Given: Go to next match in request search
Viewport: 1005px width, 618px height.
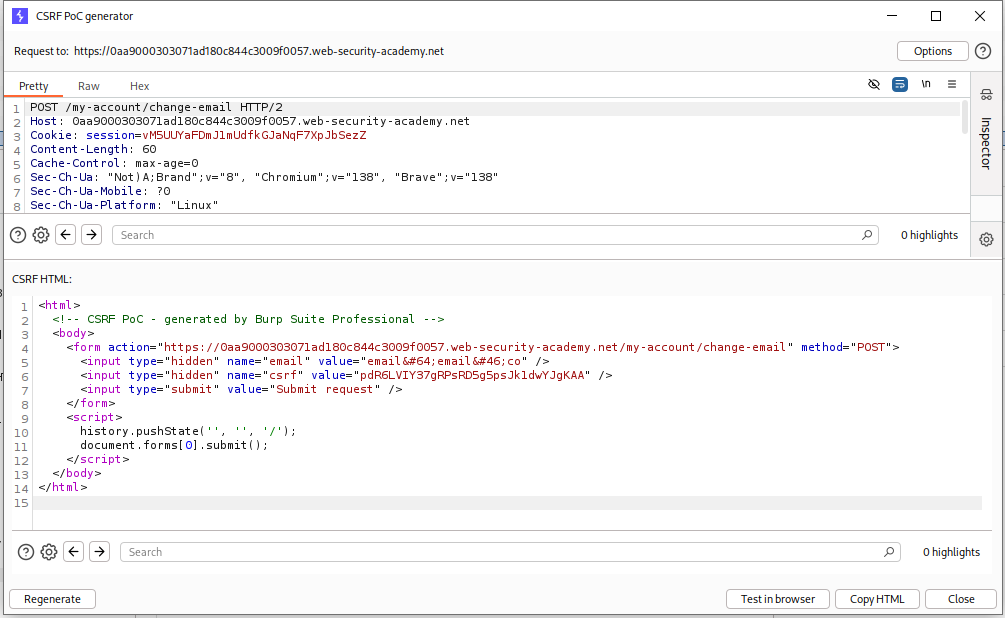Looking at the screenshot, I should click(92, 235).
